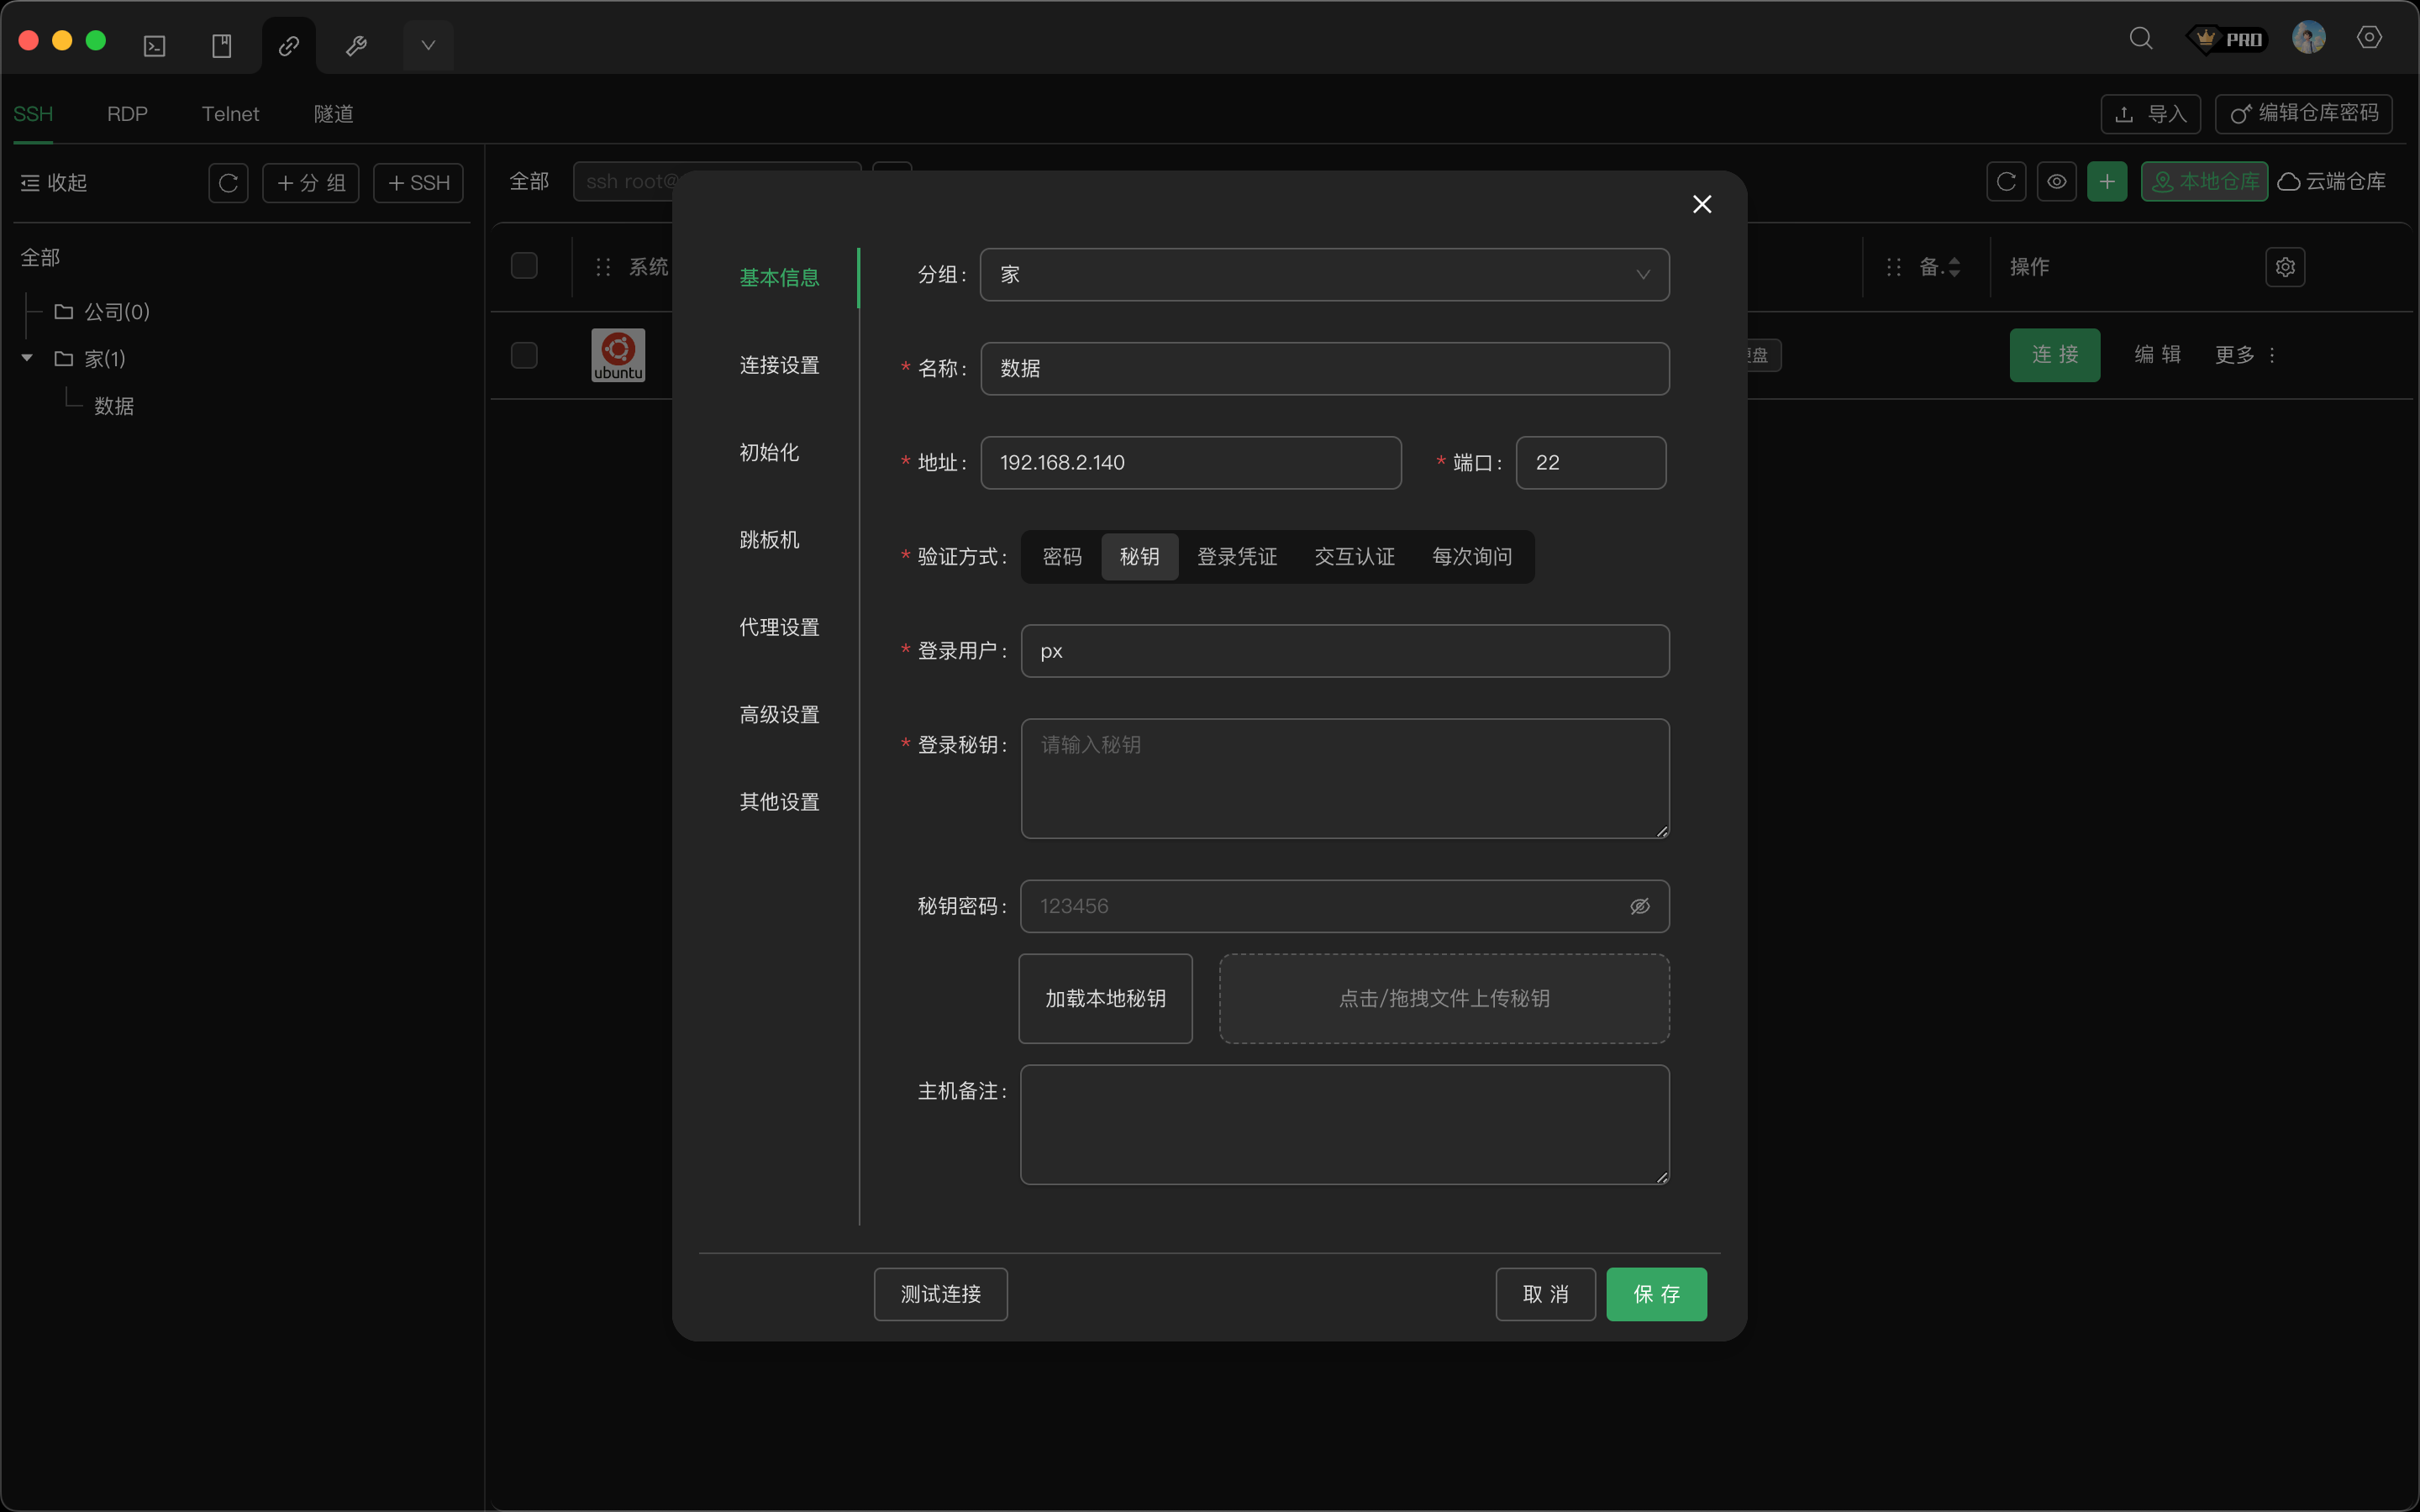
Task: Switch to the RDP tab
Action: point(127,114)
